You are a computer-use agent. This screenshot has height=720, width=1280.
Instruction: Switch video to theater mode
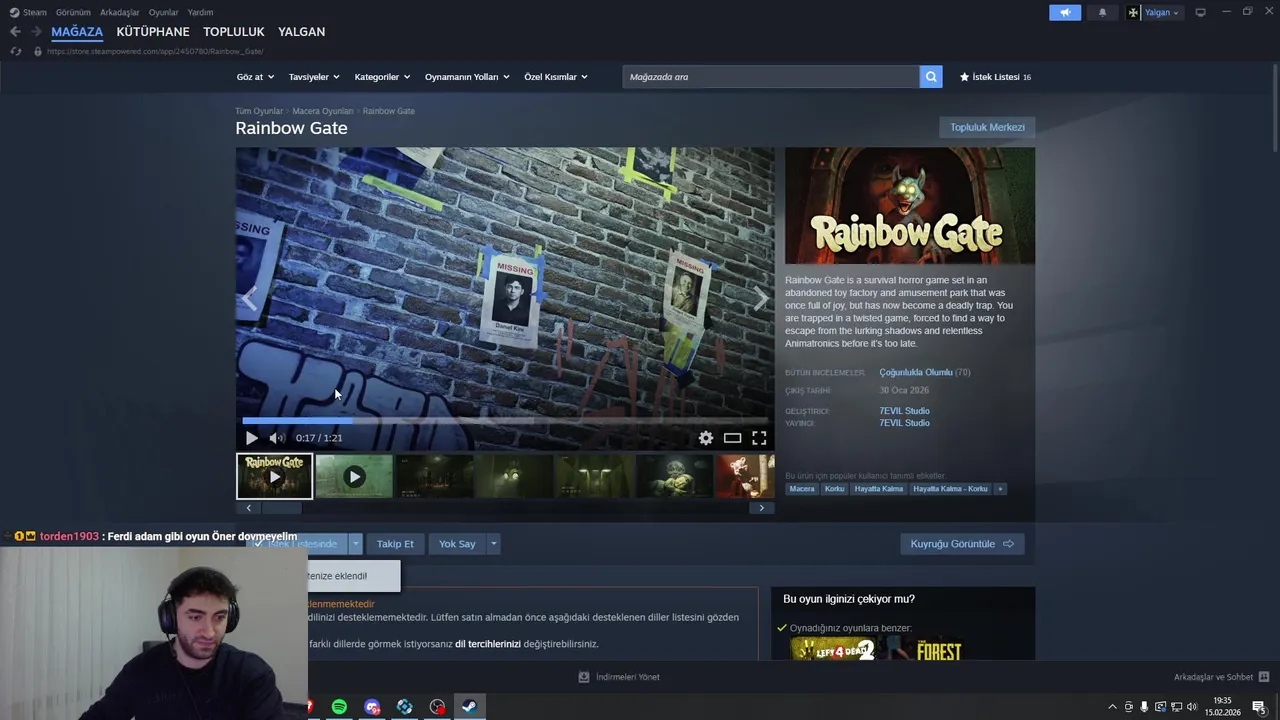click(733, 438)
